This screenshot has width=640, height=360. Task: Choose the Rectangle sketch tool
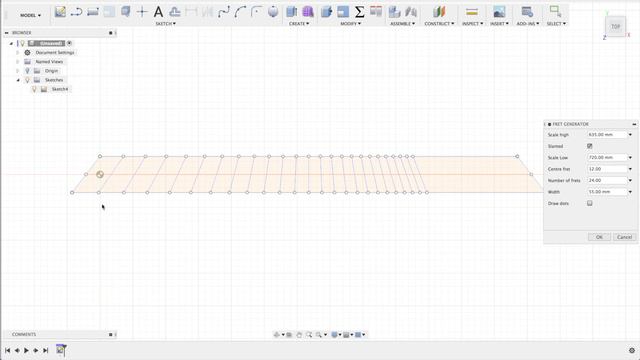point(93,12)
